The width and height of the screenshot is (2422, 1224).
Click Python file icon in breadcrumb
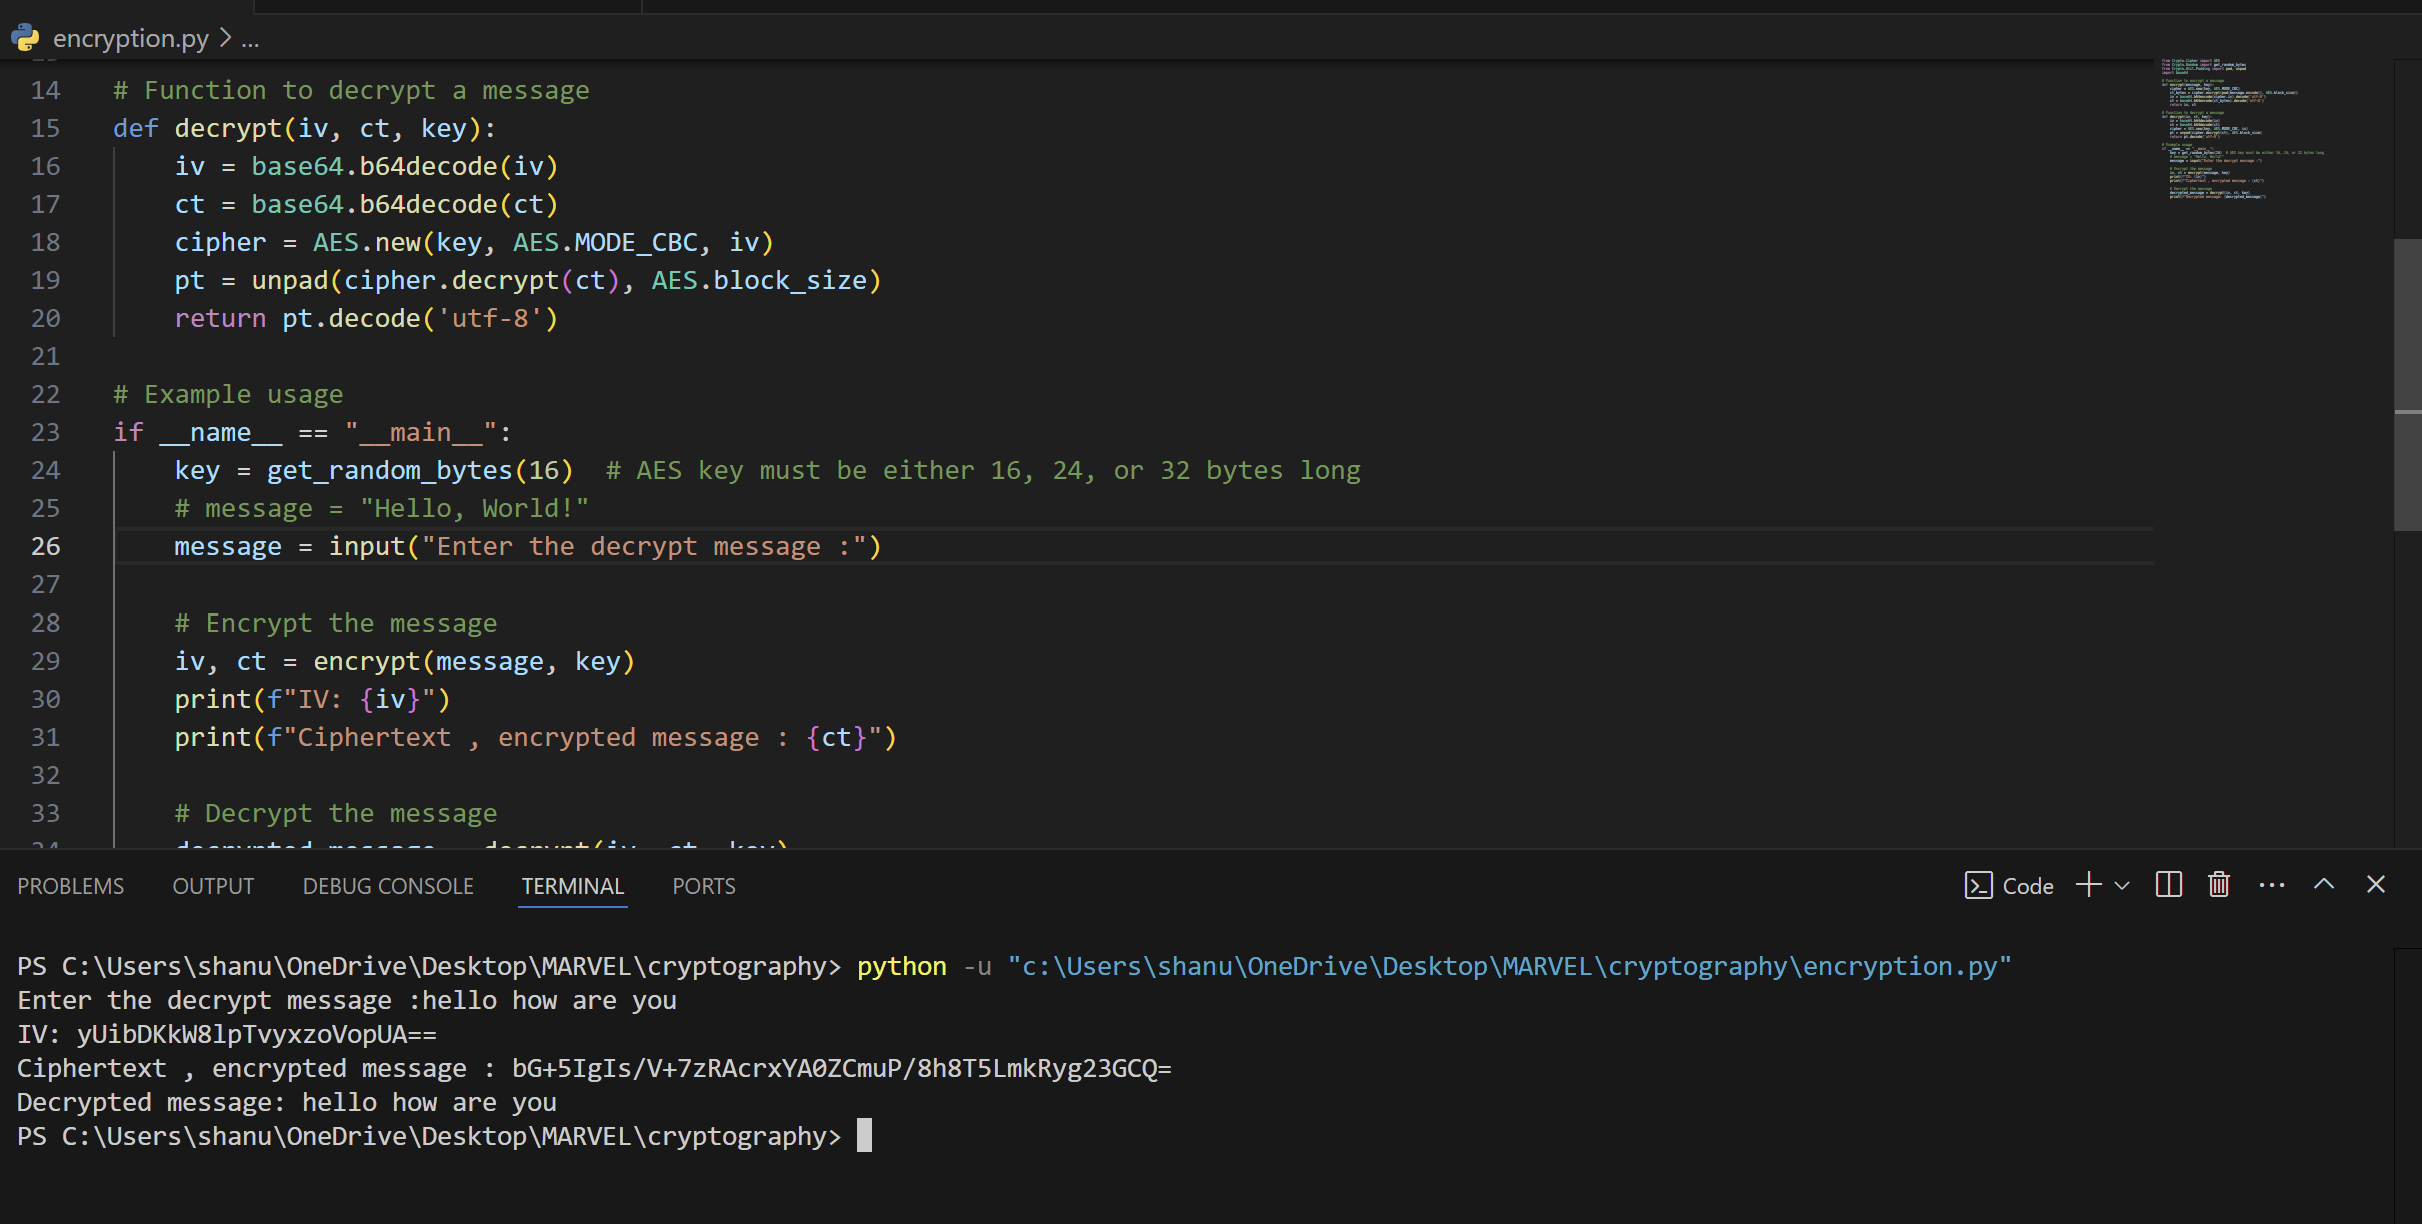25,38
